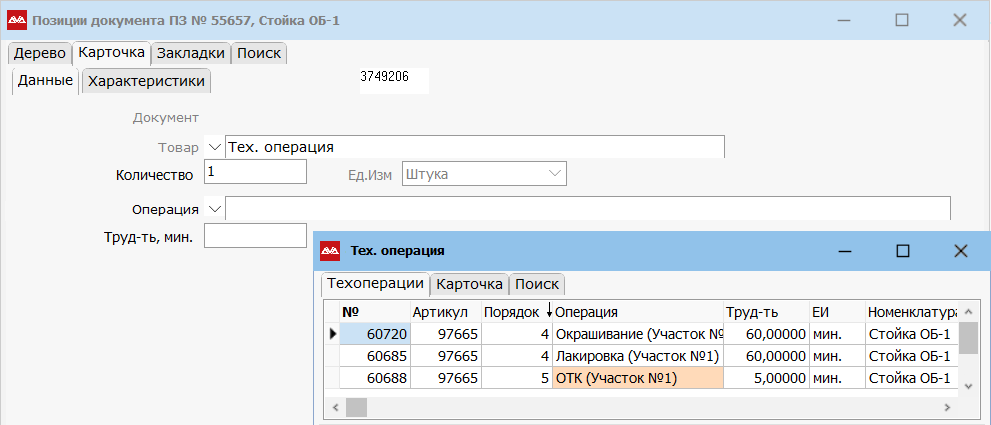The image size is (991, 425).
Task: Click the app icon in main title bar
Action: (17, 20)
